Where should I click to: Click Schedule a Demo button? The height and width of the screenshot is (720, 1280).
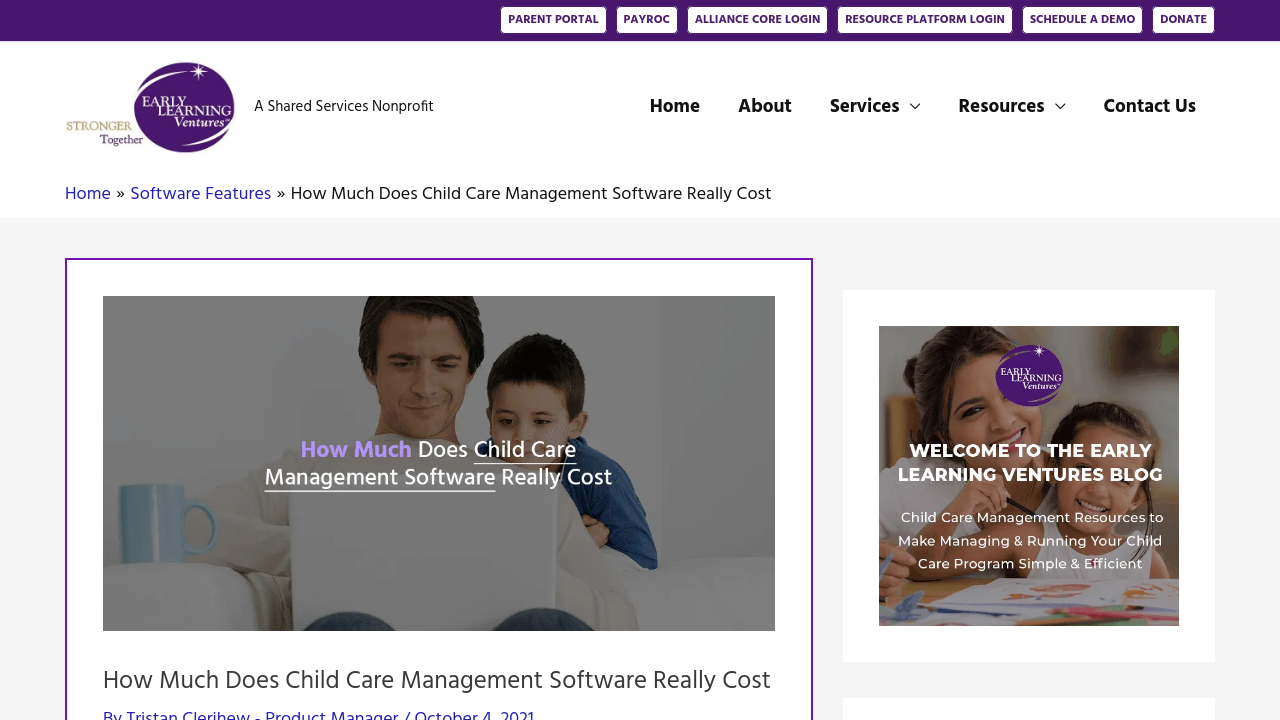click(1082, 20)
